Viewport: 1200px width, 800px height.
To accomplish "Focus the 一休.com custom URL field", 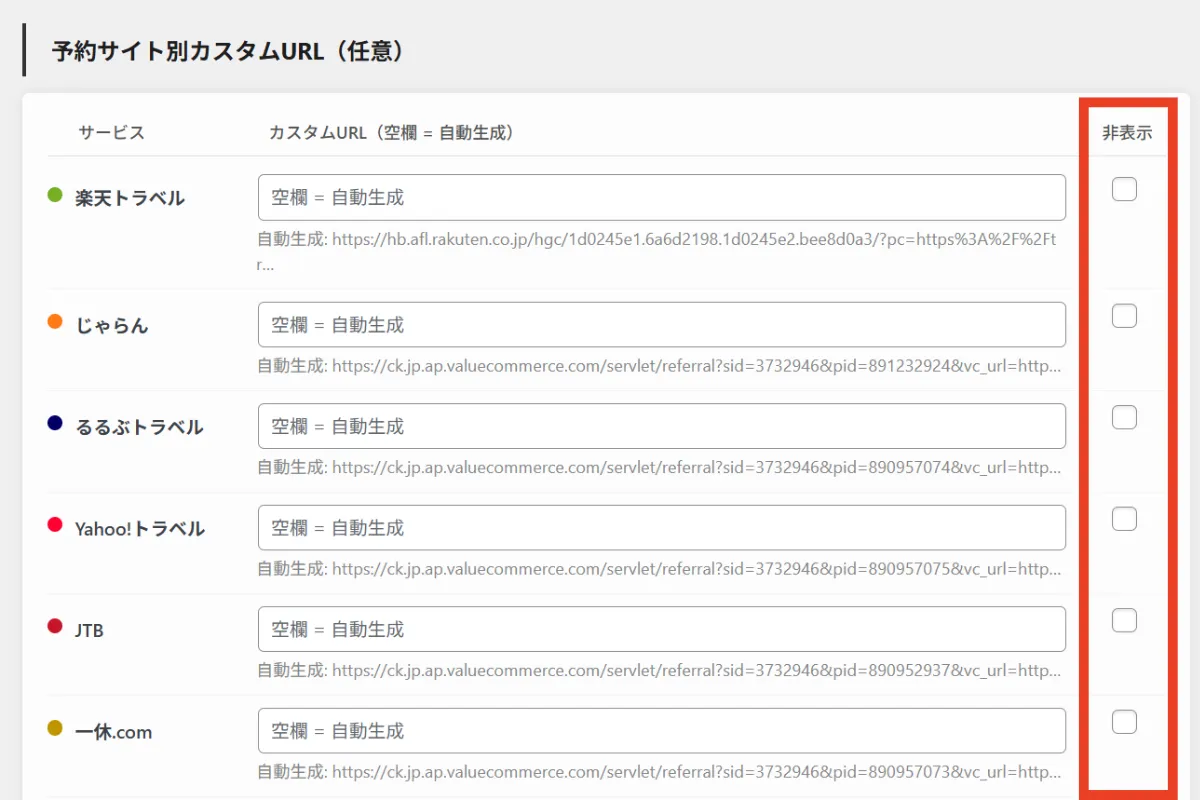I will tap(662, 731).
